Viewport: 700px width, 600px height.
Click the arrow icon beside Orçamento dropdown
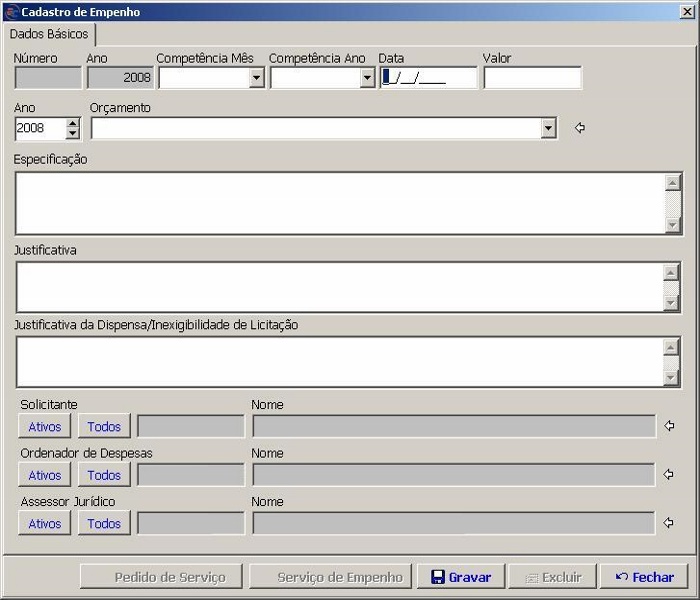[579, 128]
